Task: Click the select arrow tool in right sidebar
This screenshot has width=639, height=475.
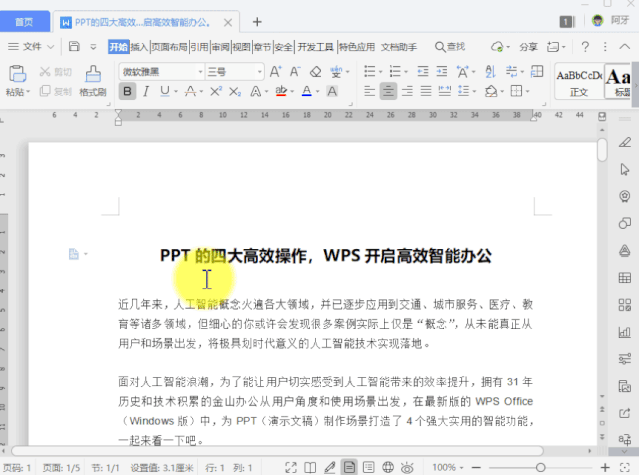Action: click(625, 169)
